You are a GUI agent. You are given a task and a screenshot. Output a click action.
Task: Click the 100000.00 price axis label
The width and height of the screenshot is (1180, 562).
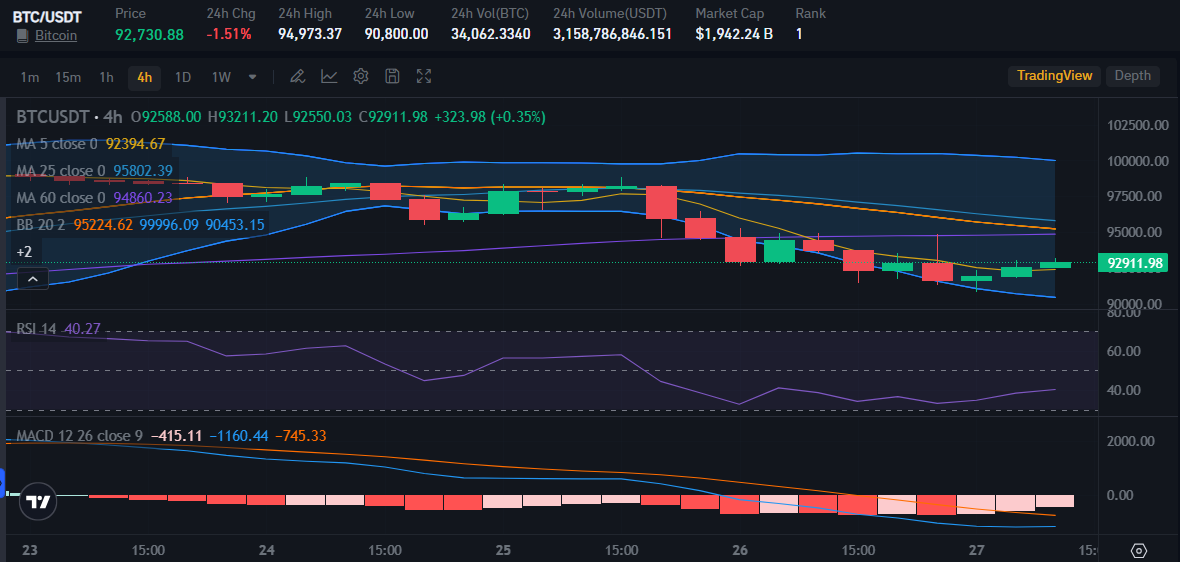coord(1138,161)
